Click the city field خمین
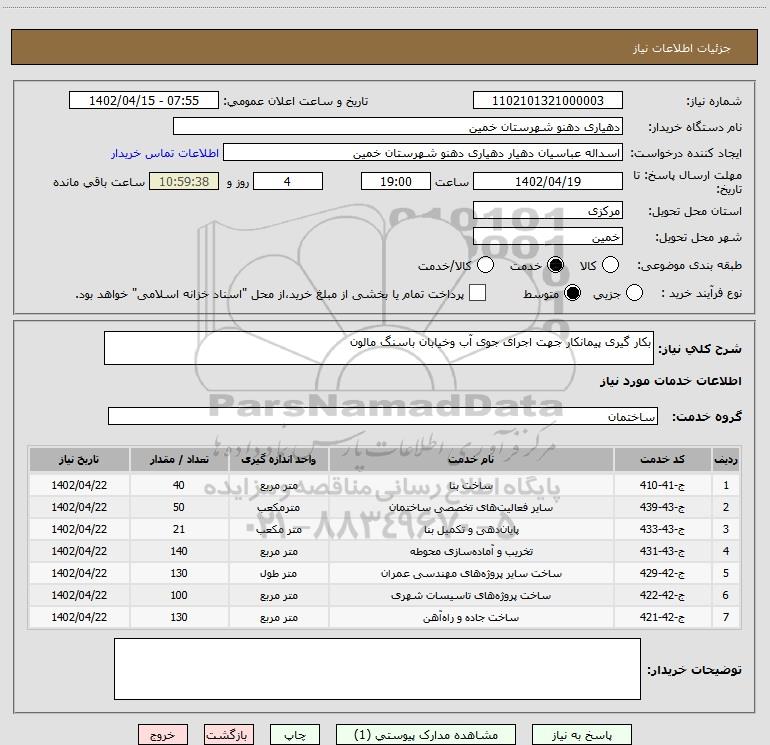Screen dimensions: 770x745 [548, 236]
